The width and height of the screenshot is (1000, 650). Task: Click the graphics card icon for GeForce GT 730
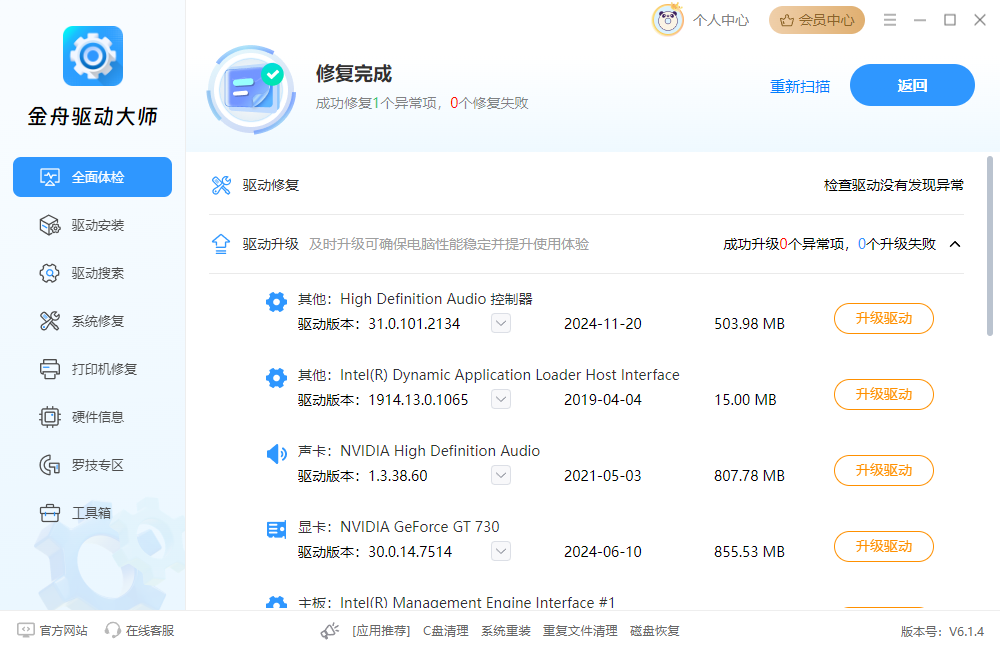(x=276, y=529)
